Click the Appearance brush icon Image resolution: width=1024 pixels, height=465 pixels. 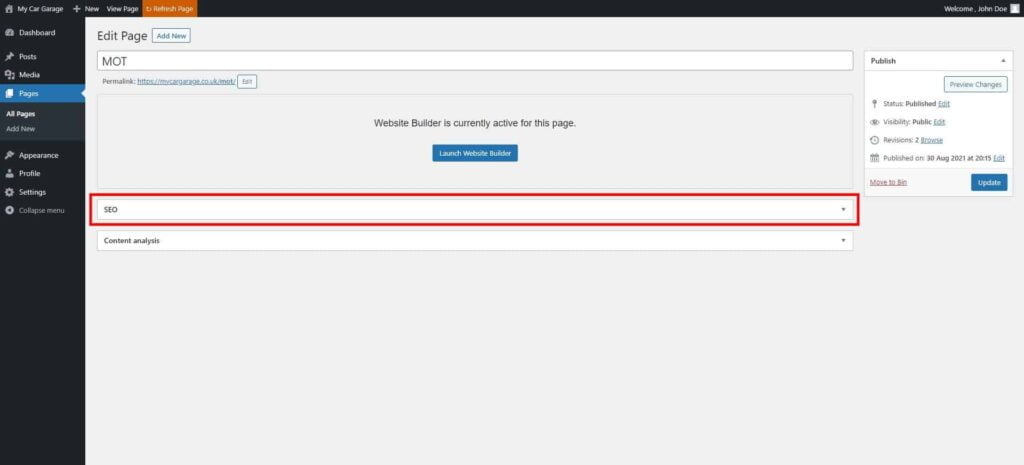[9, 155]
